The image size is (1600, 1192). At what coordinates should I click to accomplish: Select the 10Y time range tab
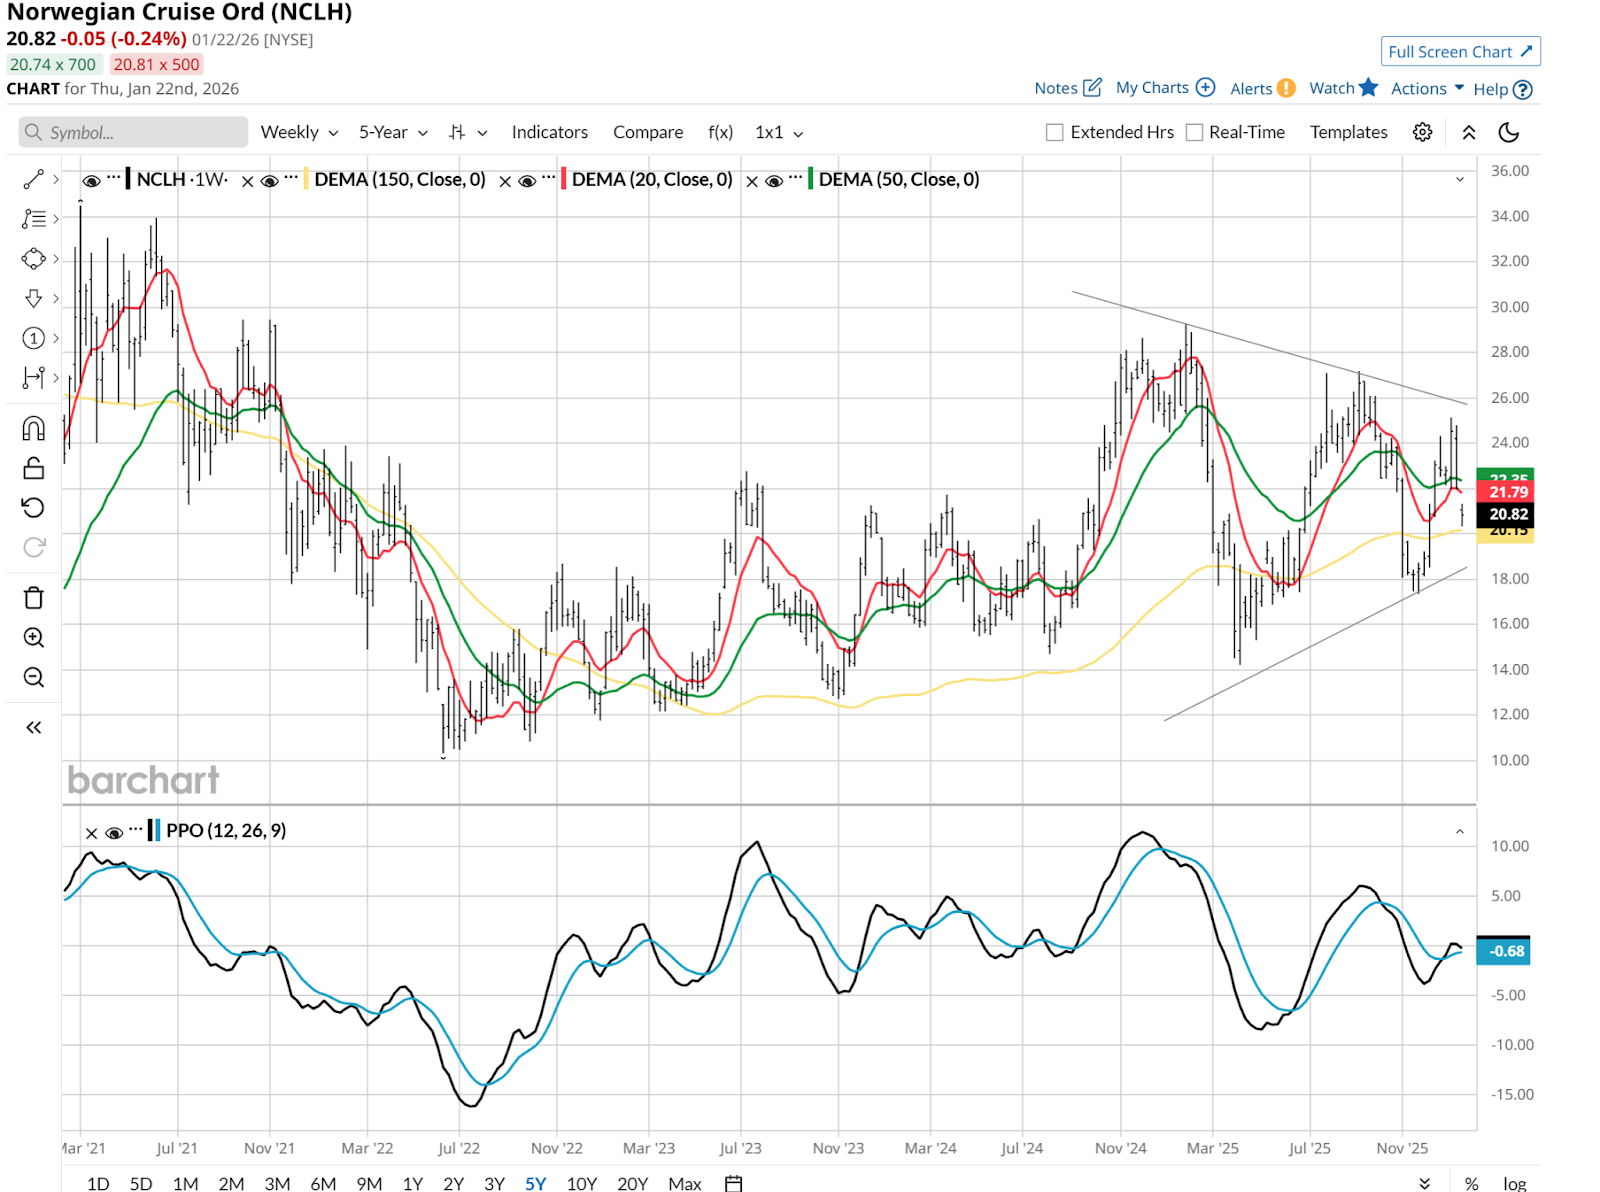(x=581, y=1183)
